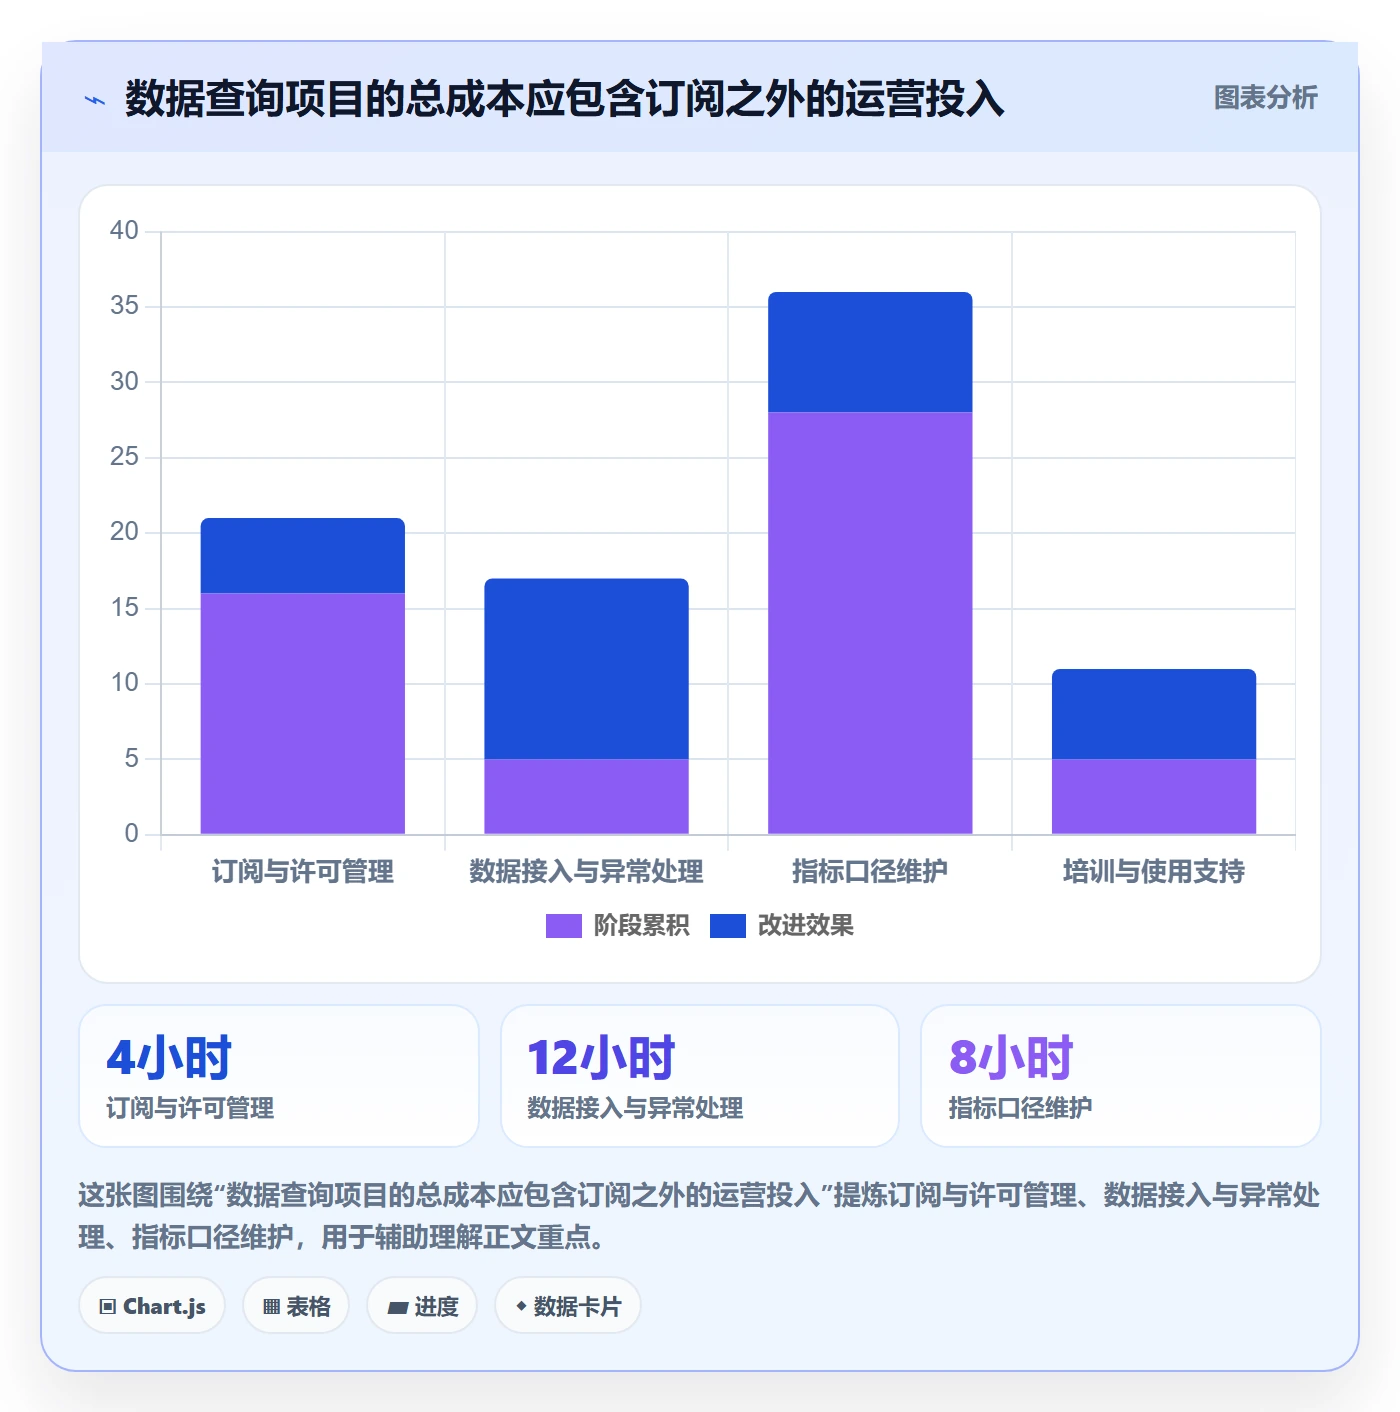The height and width of the screenshot is (1412, 1400).
Task: Click the purple bar segment for 订阅与许可管理
Action: pyautogui.click(x=303, y=713)
